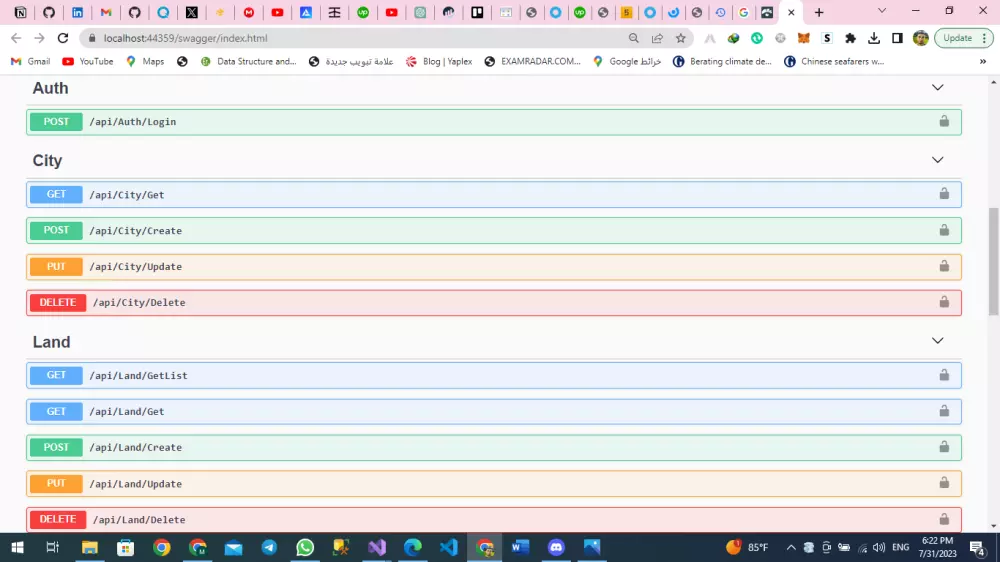
Task: Switch to the Trello tab
Action: point(477,12)
